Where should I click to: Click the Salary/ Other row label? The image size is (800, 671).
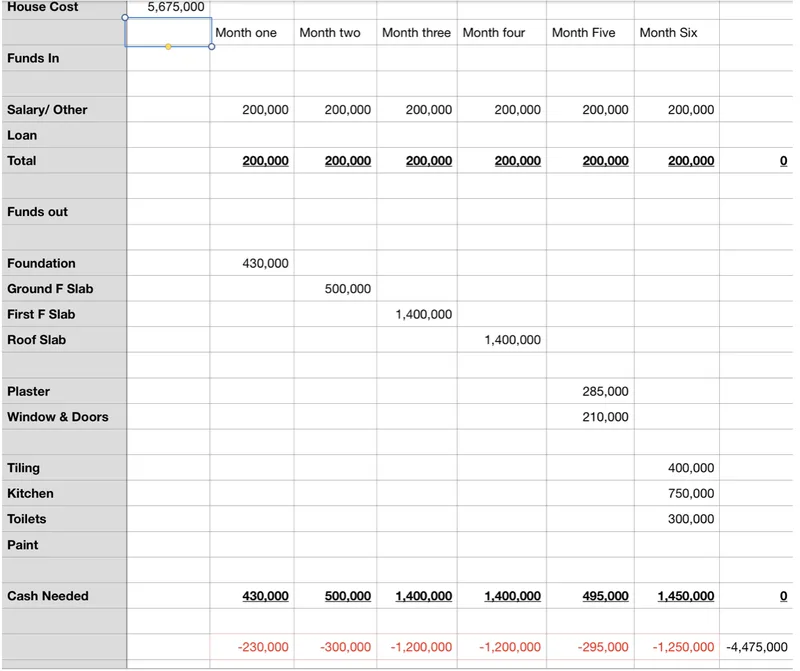[64, 110]
